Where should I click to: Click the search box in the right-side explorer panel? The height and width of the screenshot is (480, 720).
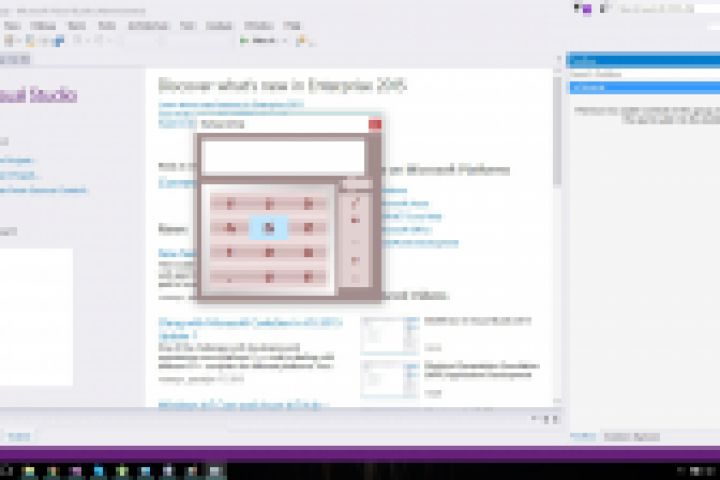point(644,74)
